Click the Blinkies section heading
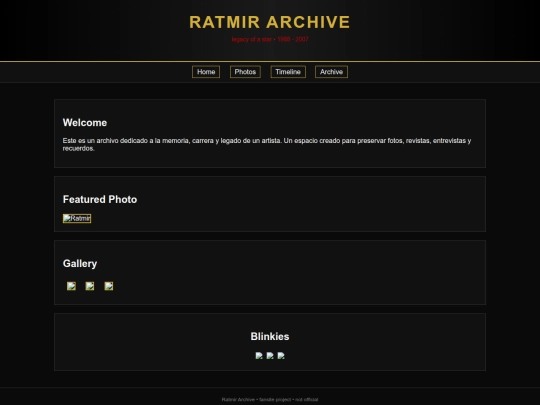 [x=270, y=336]
